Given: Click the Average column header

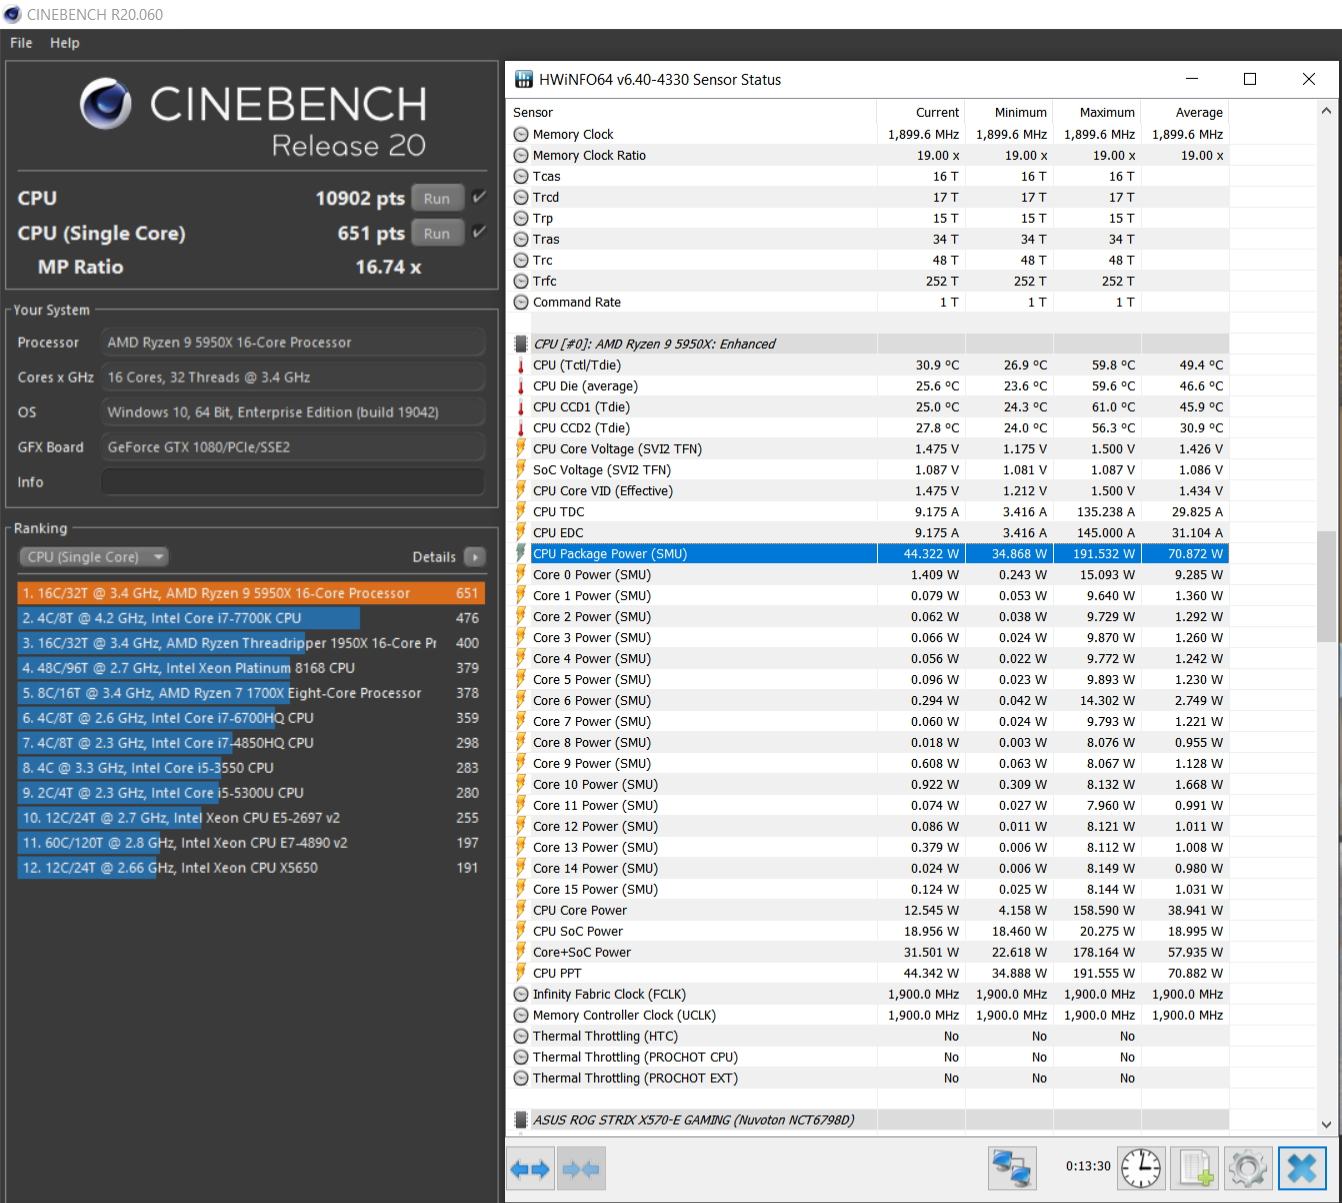Looking at the screenshot, I should tap(1185, 112).
